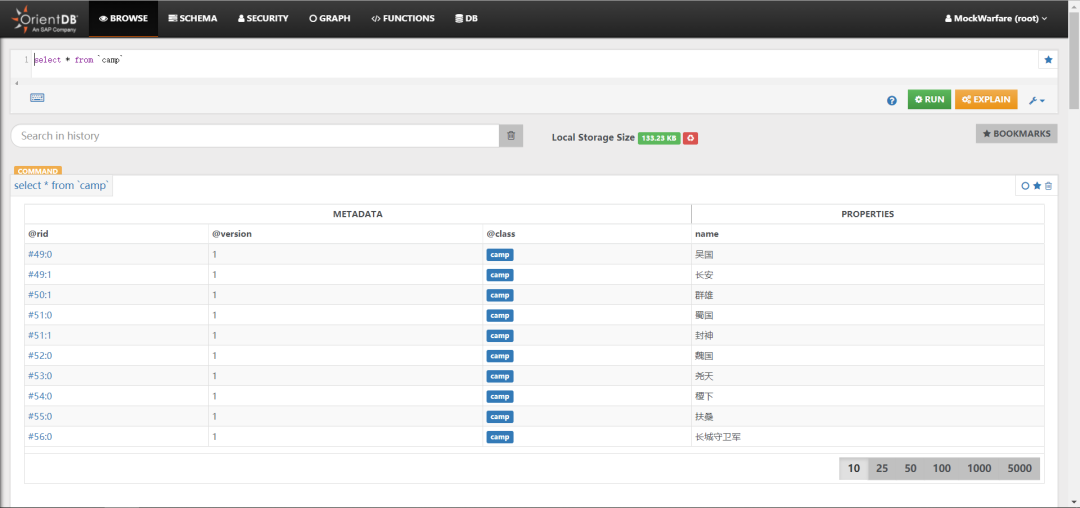Open the DB tab
The width and height of the screenshot is (1080, 508).
pos(466,19)
